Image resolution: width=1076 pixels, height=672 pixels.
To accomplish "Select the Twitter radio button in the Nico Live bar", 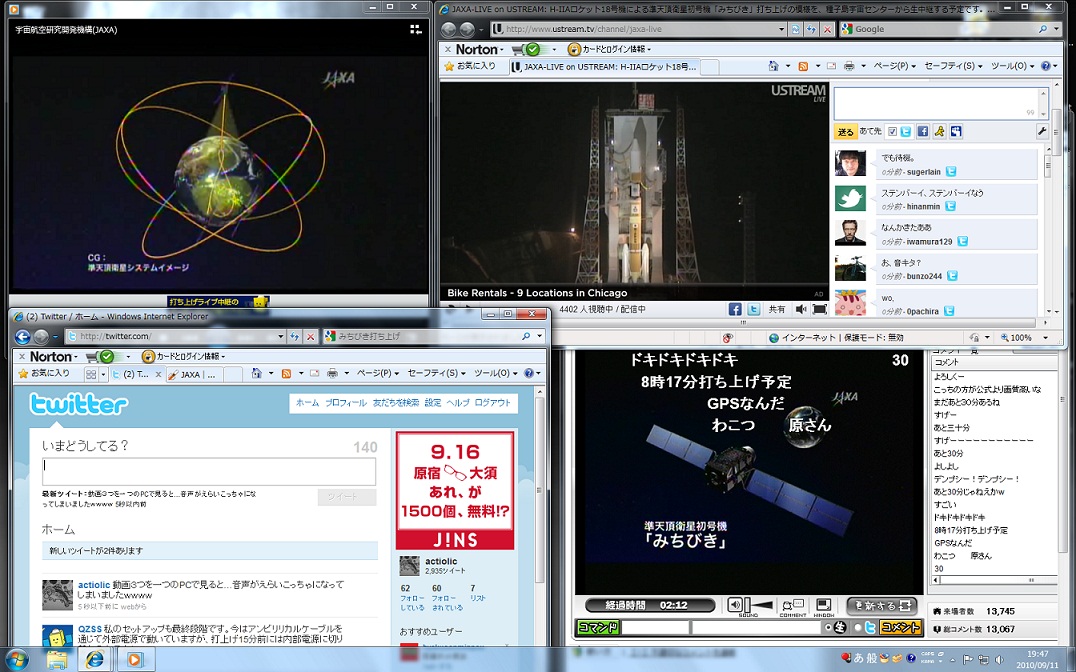I will 858,627.
